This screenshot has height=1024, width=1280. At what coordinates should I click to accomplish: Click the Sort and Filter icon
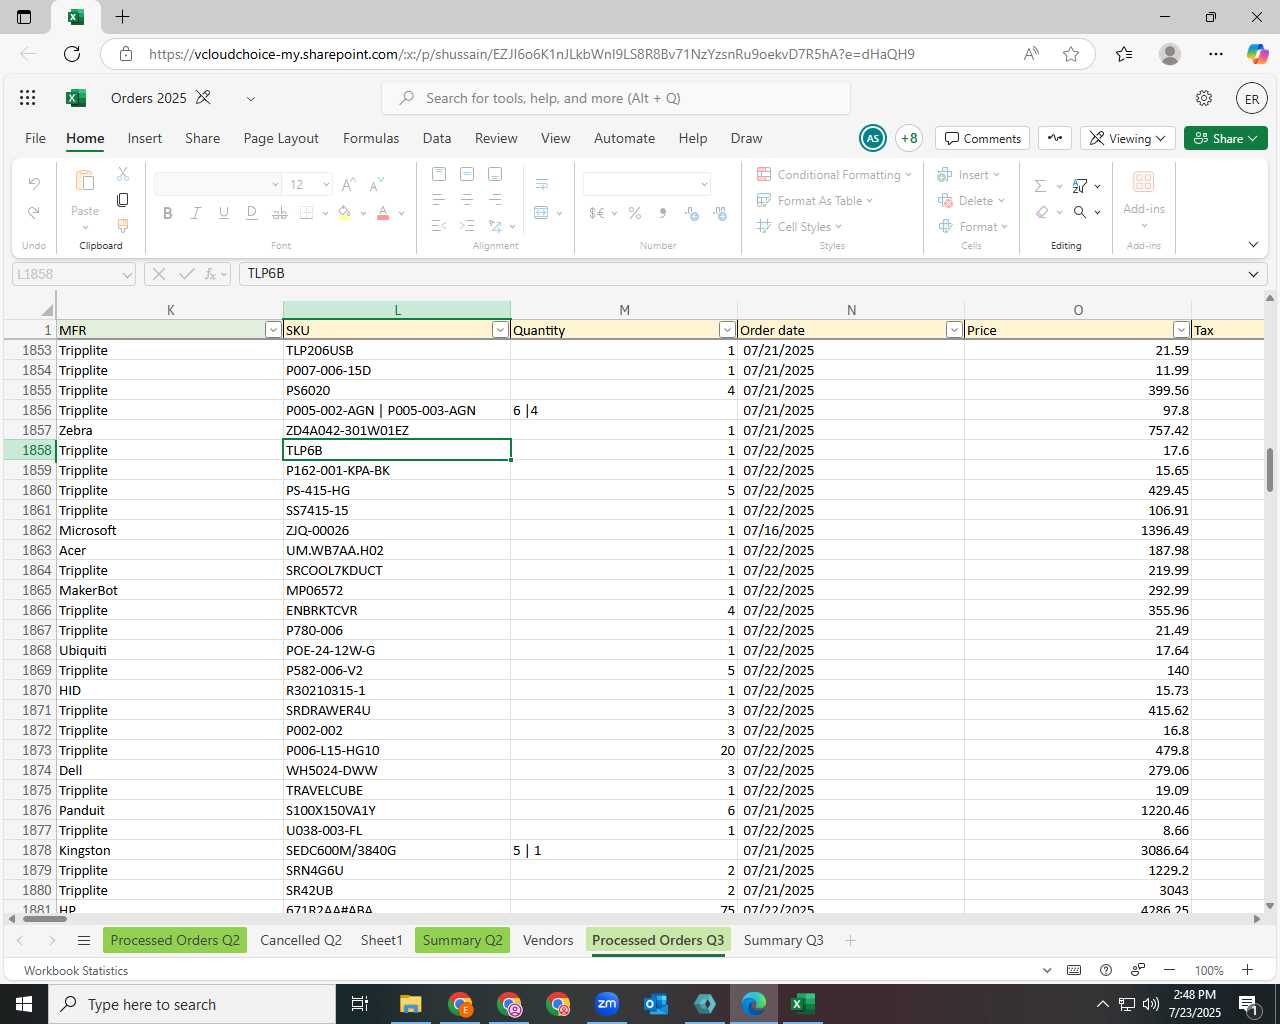1080,186
